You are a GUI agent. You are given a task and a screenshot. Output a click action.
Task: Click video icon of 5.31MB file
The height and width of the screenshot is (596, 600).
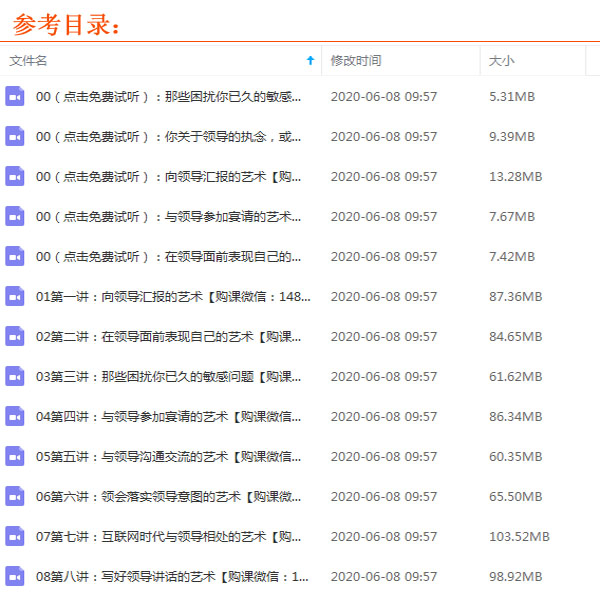pyautogui.click(x=14, y=96)
